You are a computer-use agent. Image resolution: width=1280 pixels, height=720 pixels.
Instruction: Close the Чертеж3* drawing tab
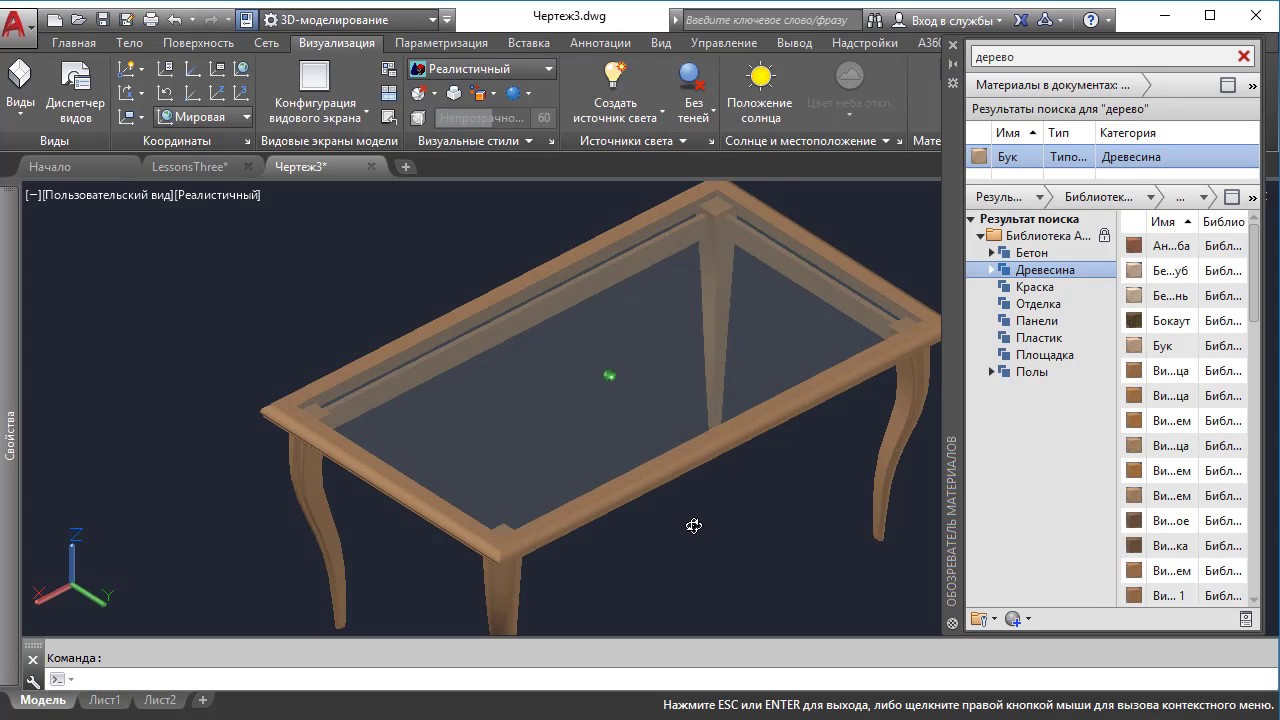point(372,167)
